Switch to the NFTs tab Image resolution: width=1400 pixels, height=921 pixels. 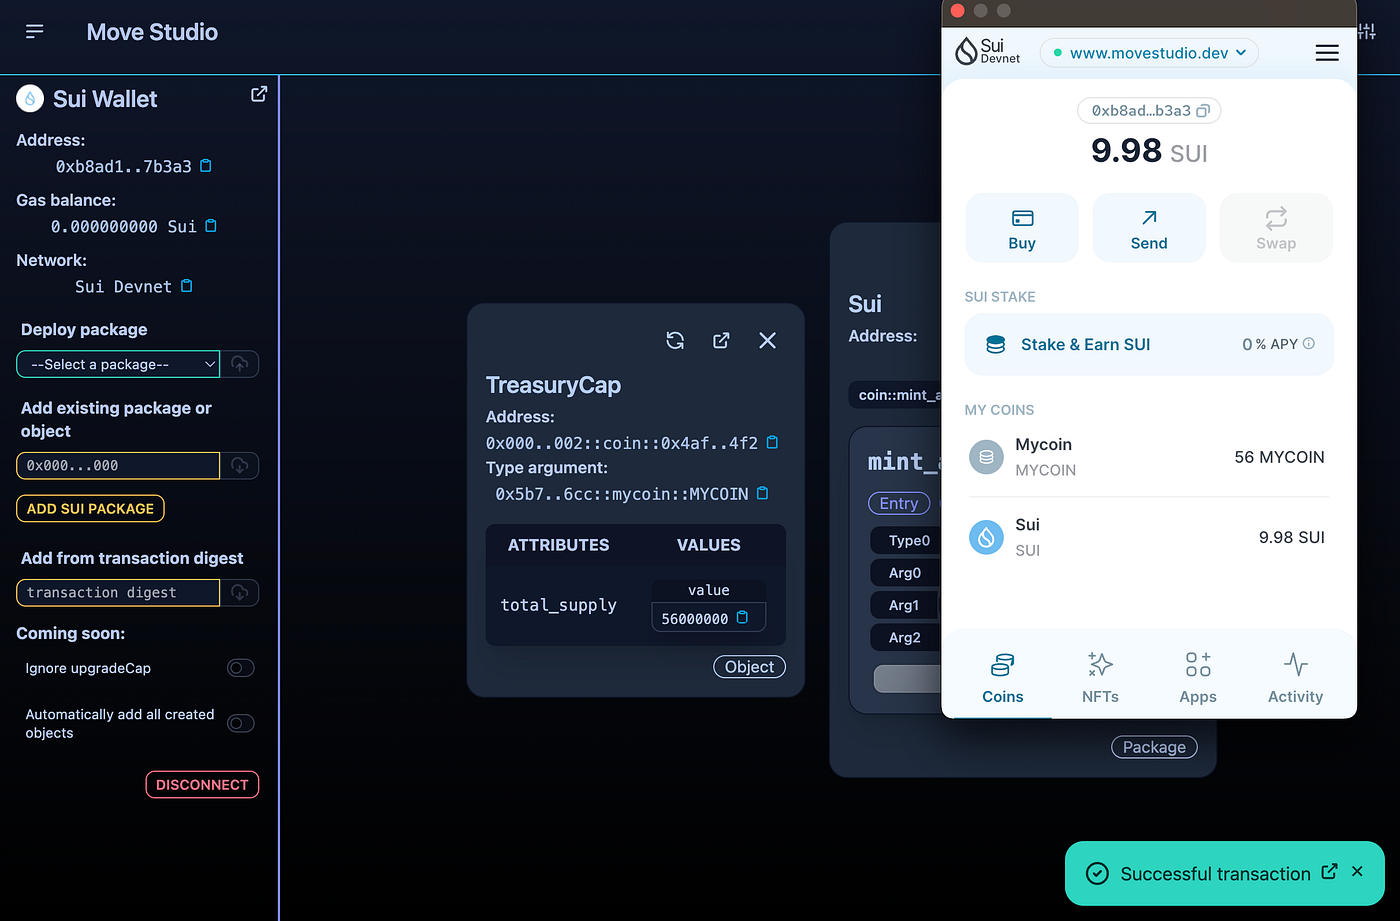pos(1100,678)
